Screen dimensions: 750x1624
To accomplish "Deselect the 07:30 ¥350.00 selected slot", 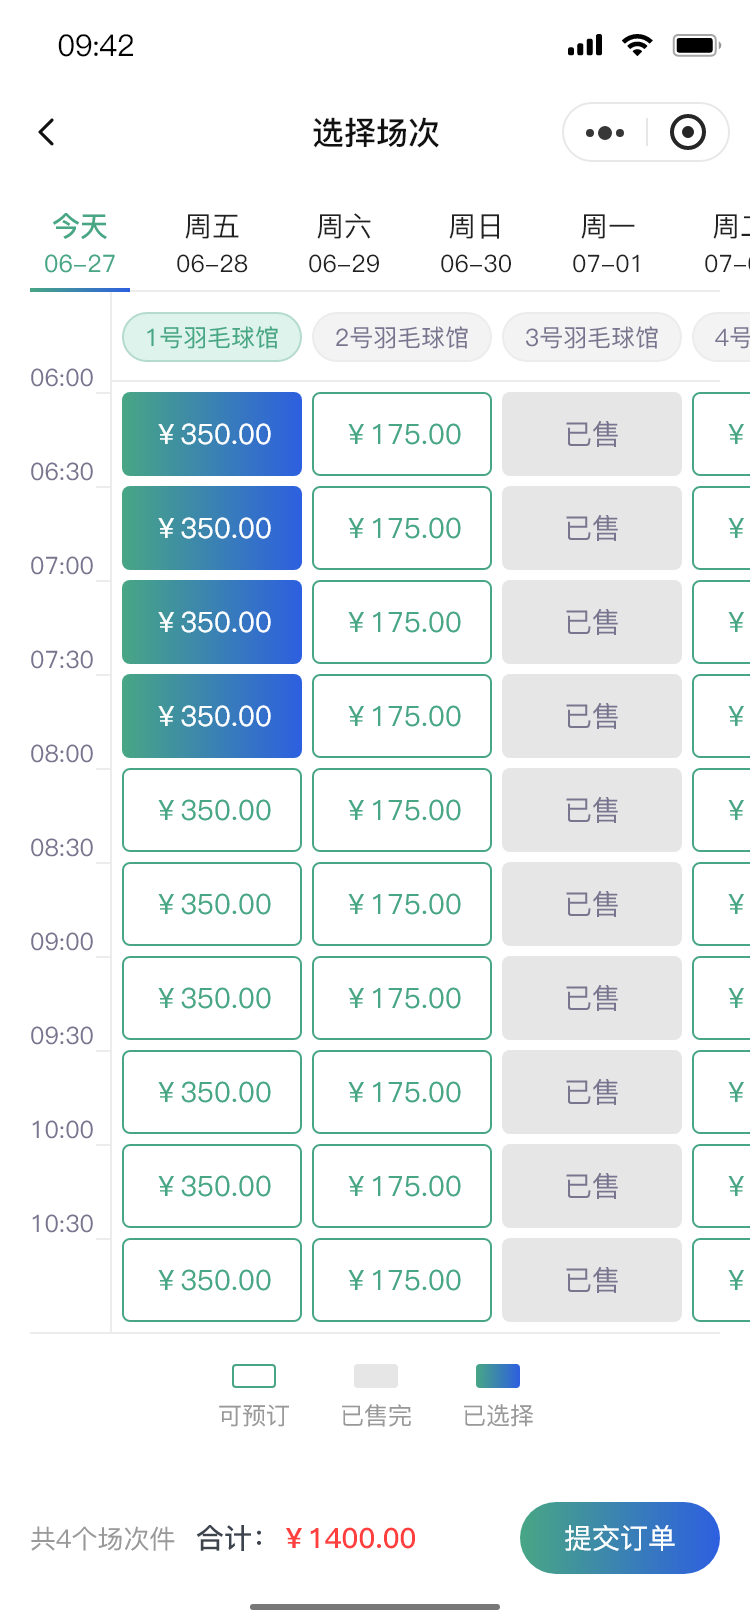I will click(x=212, y=716).
